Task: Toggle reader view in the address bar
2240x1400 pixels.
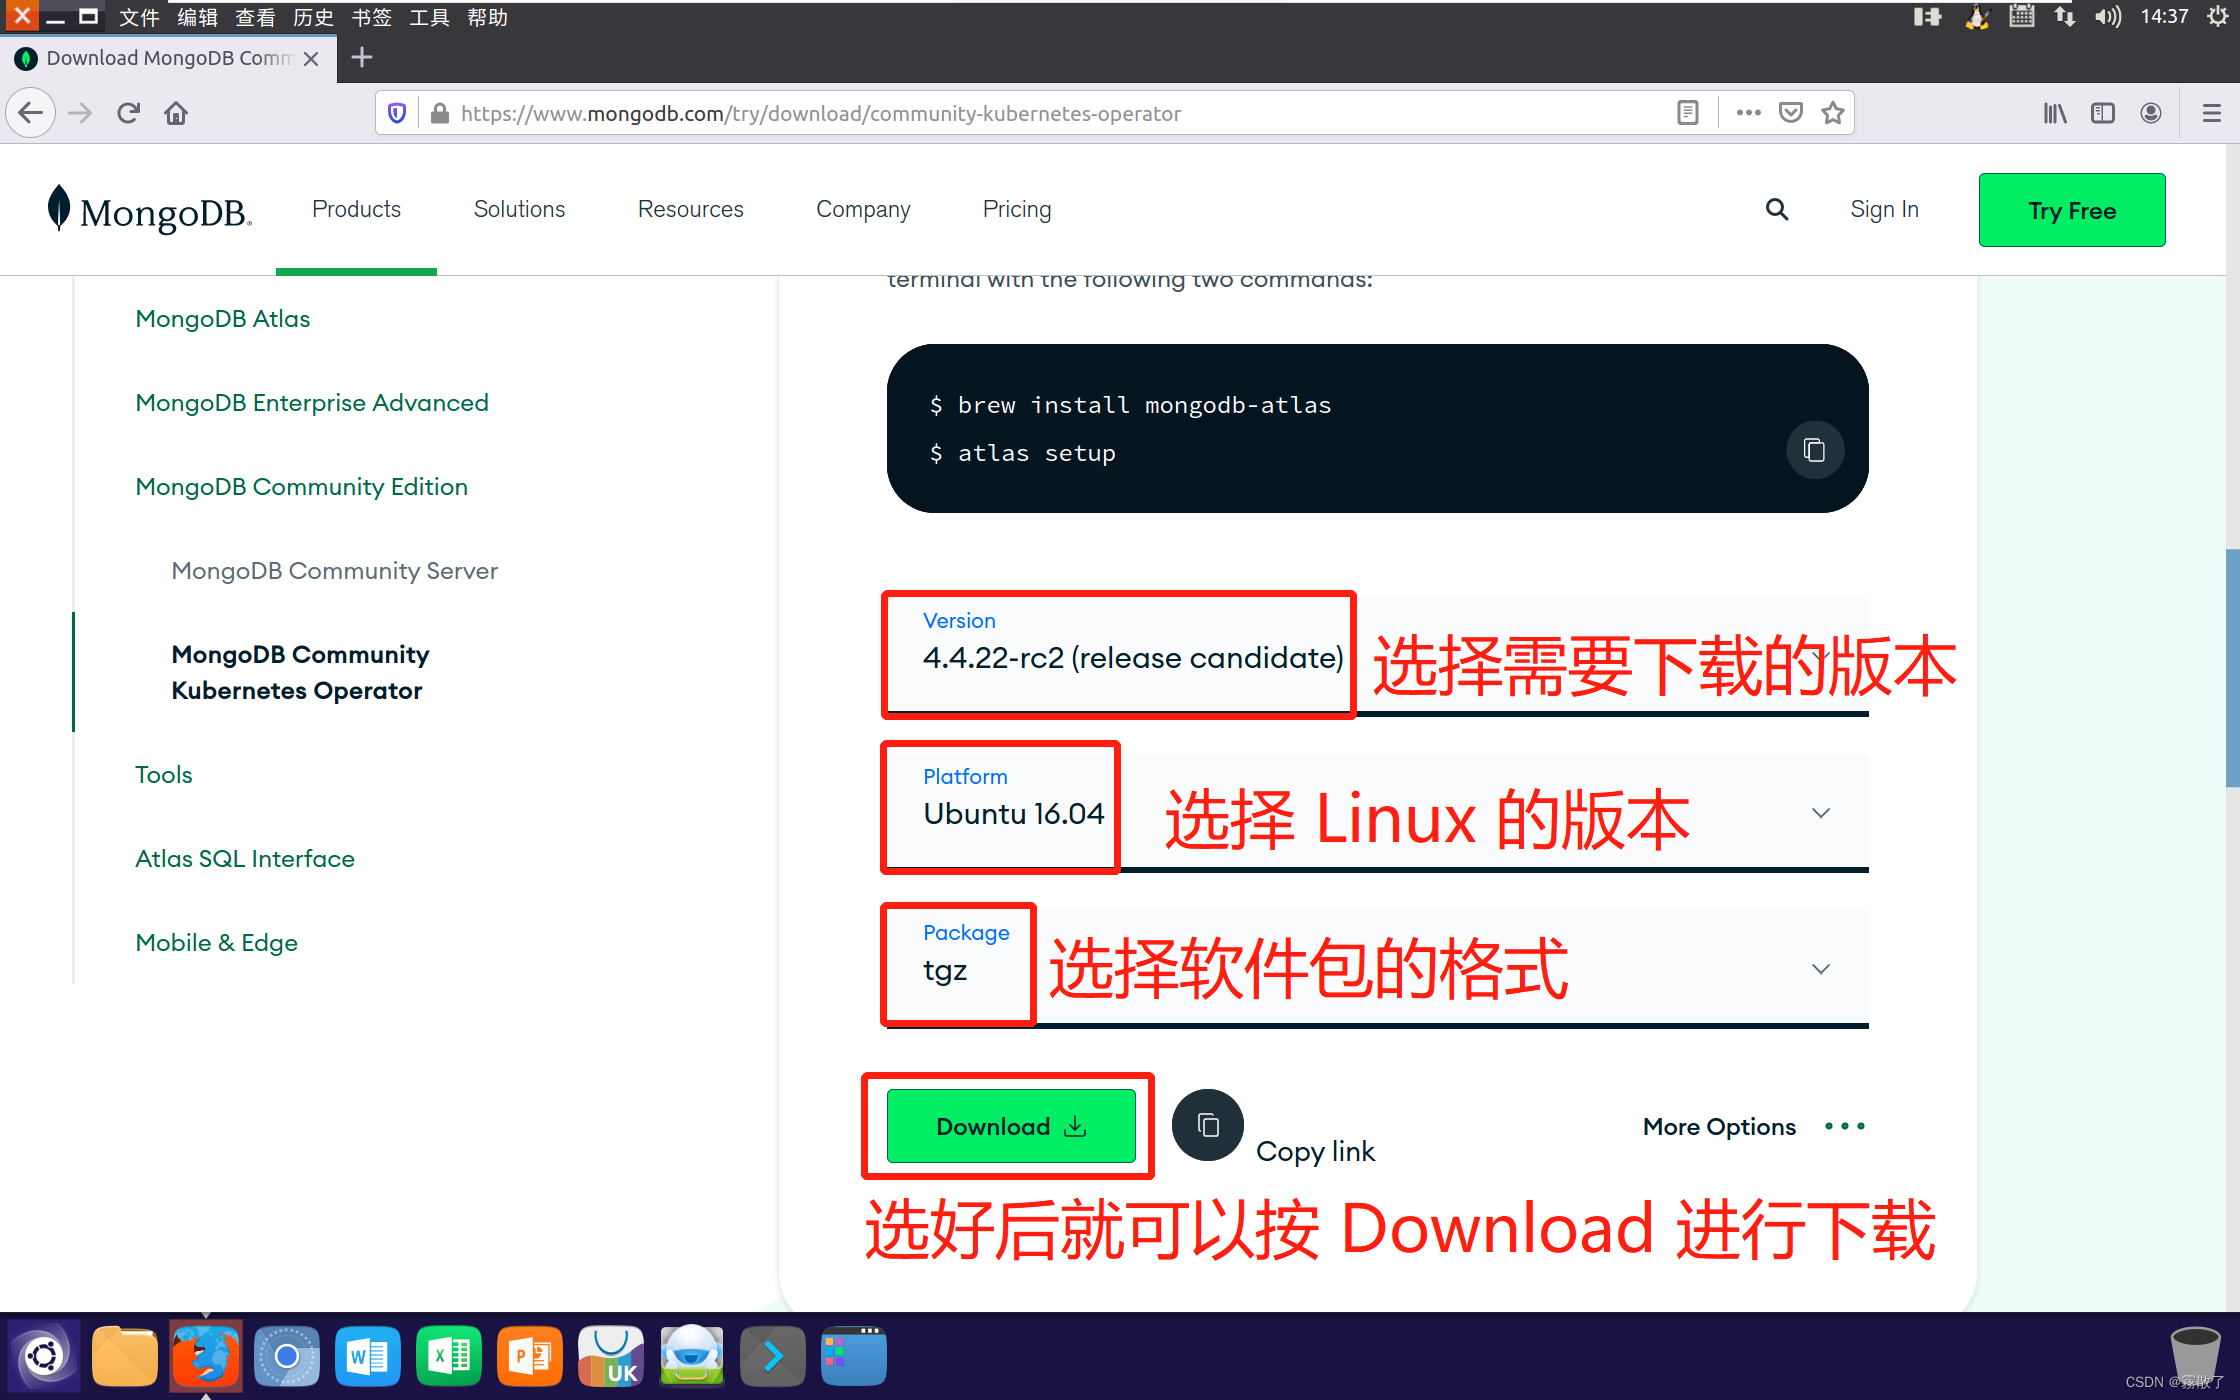Action: 1687,112
